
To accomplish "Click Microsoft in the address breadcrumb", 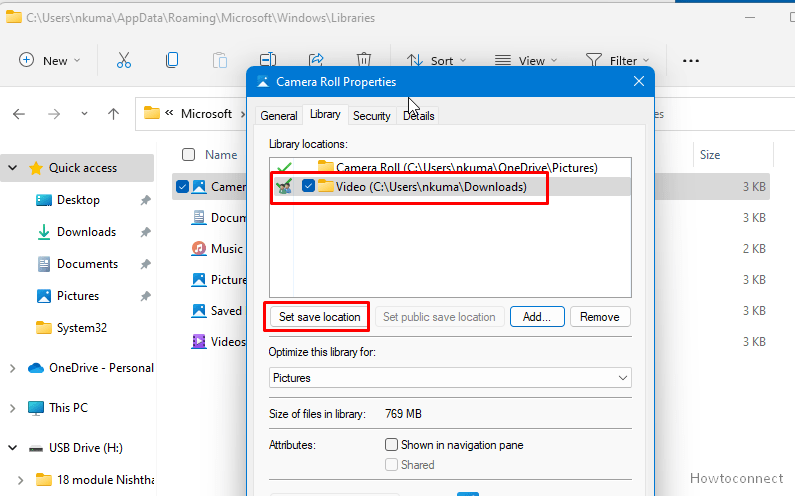I will pos(206,114).
